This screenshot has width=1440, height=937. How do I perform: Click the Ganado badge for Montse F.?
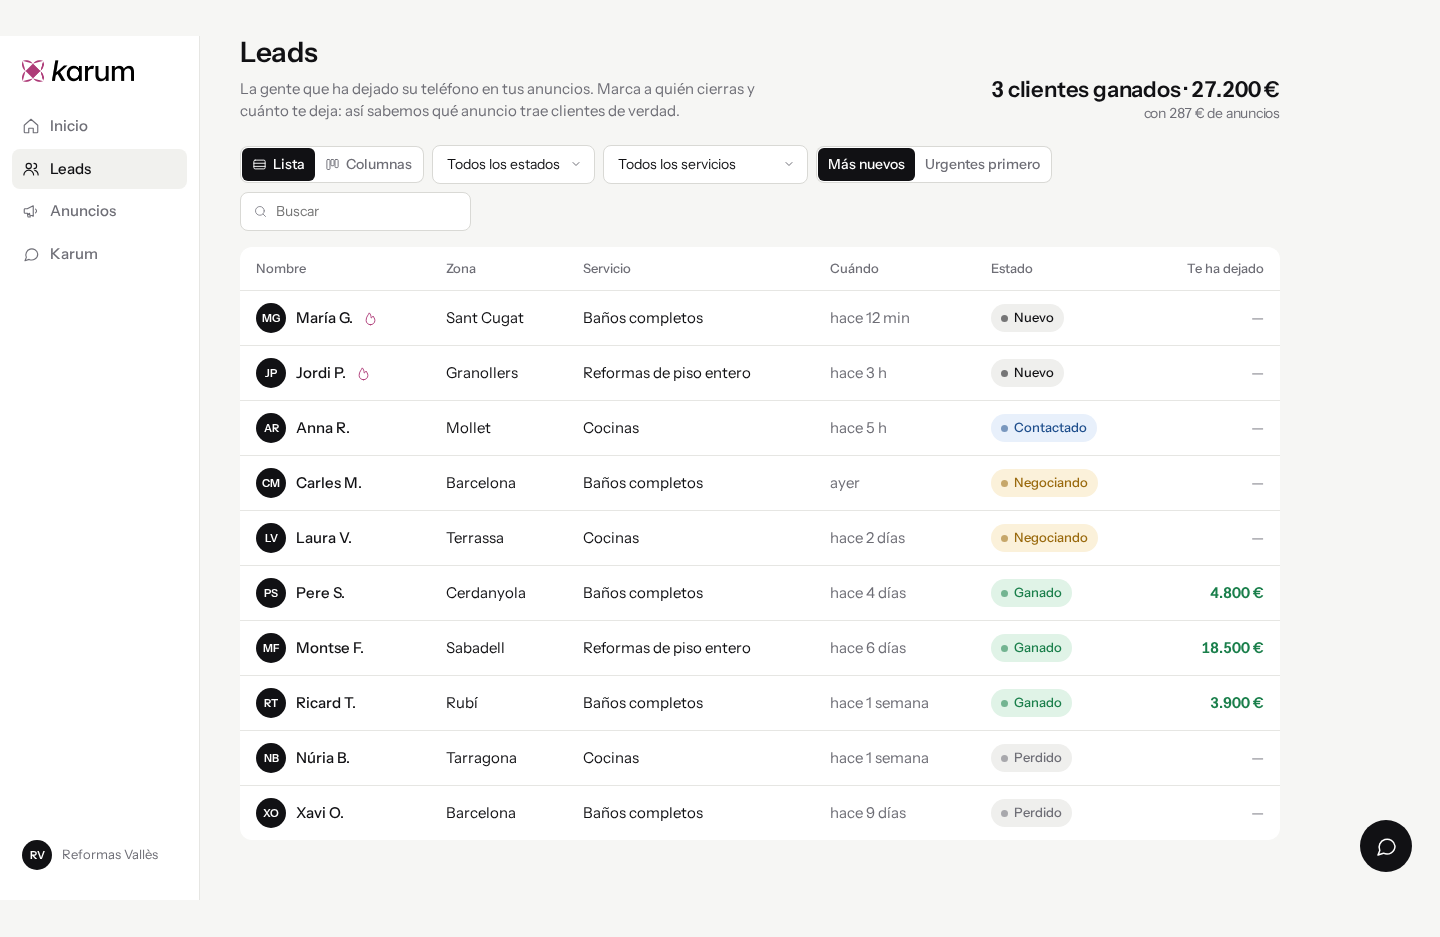click(x=1031, y=648)
